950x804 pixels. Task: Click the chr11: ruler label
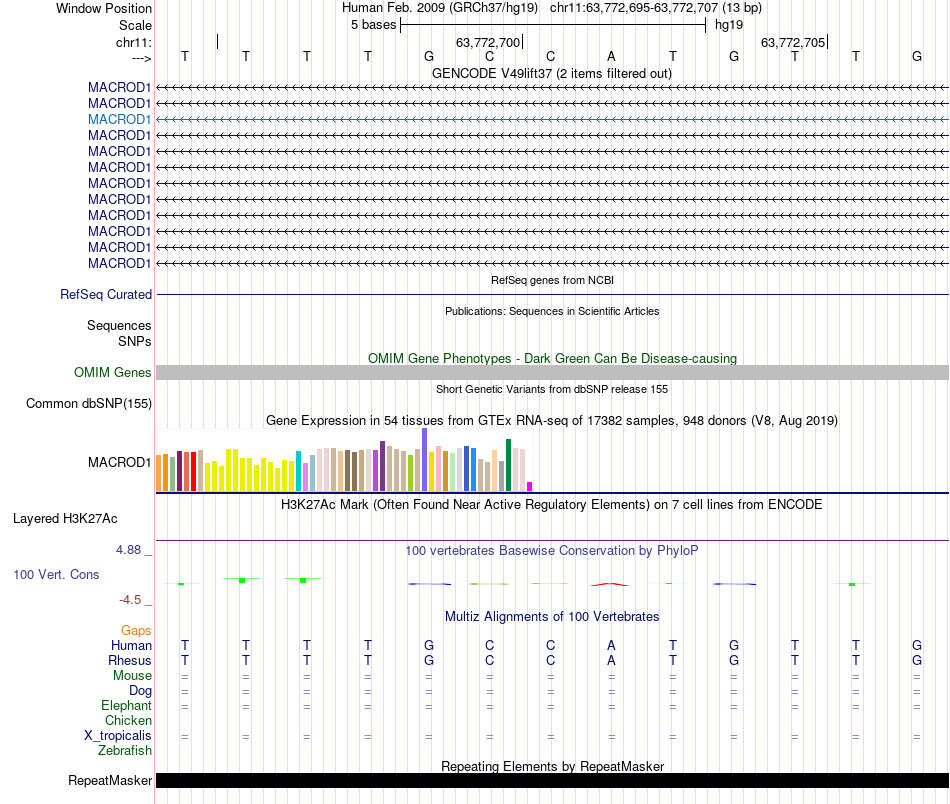click(133, 42)
